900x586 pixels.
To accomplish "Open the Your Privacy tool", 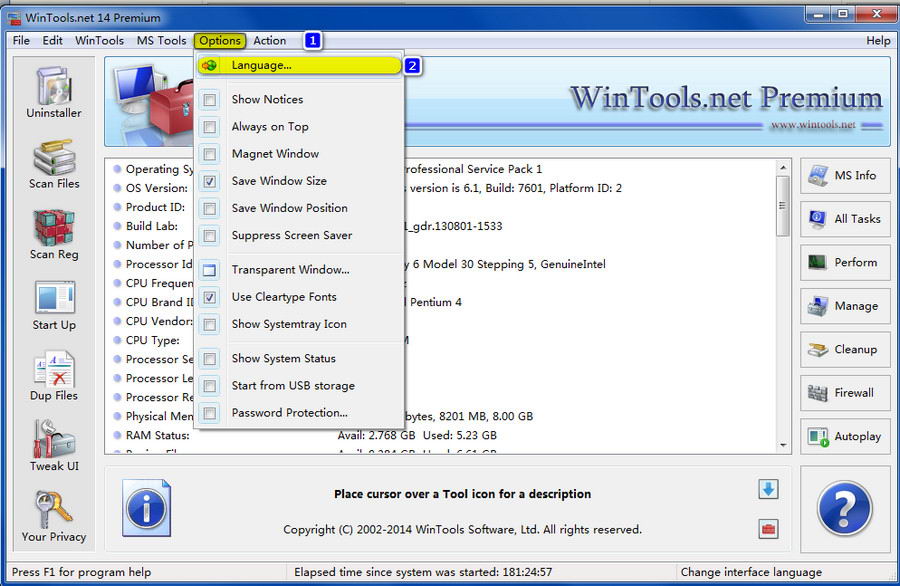I will 54,517.
